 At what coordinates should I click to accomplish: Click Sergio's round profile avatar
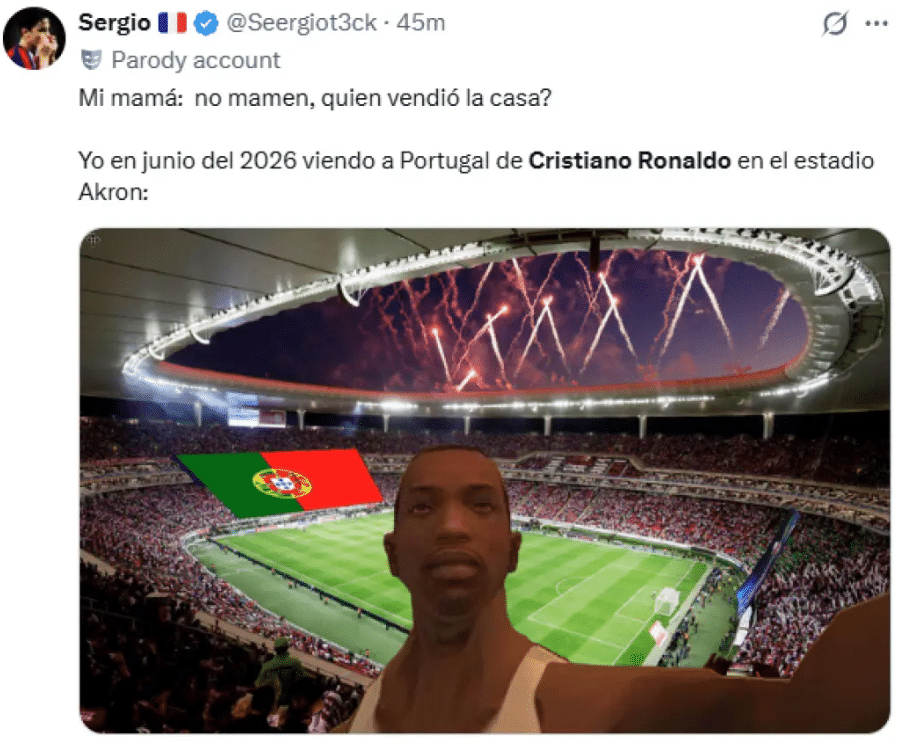[34, 39]
